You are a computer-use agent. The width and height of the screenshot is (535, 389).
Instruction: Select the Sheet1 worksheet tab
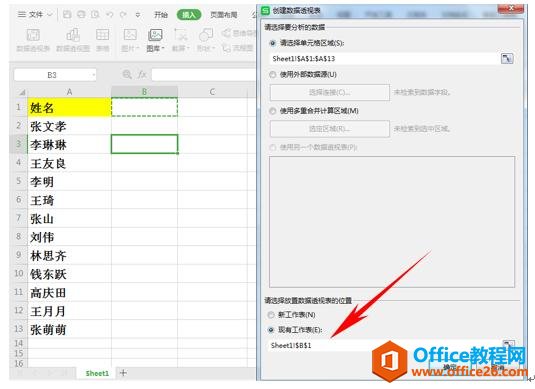tap(97, 373)
